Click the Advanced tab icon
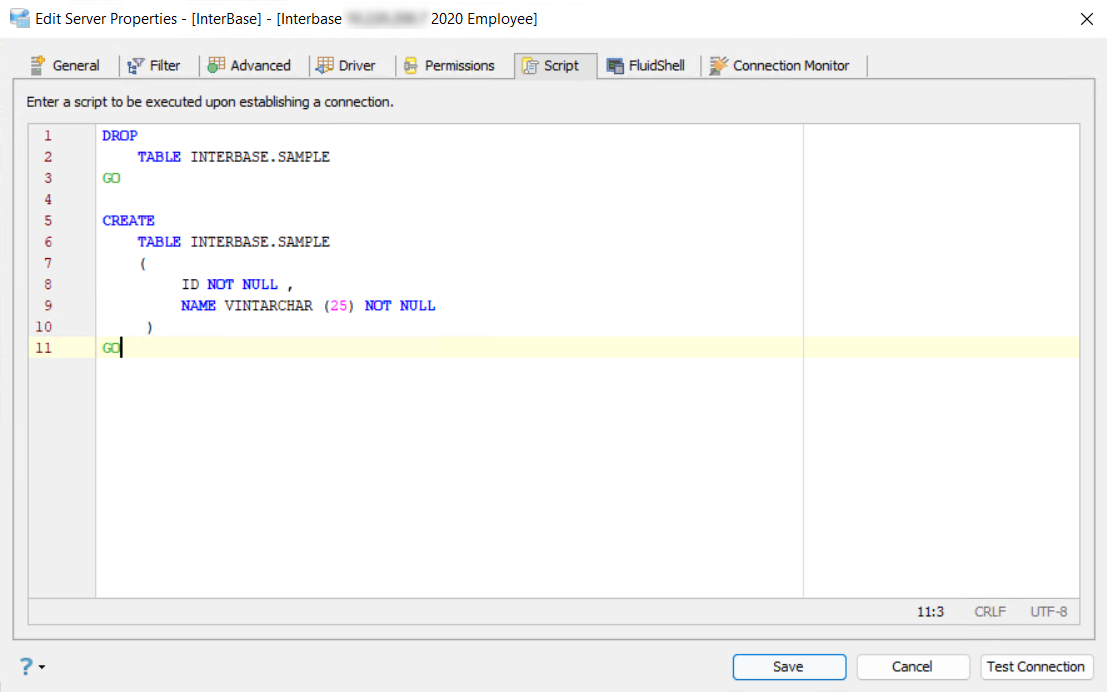 (x=217, y=66)
